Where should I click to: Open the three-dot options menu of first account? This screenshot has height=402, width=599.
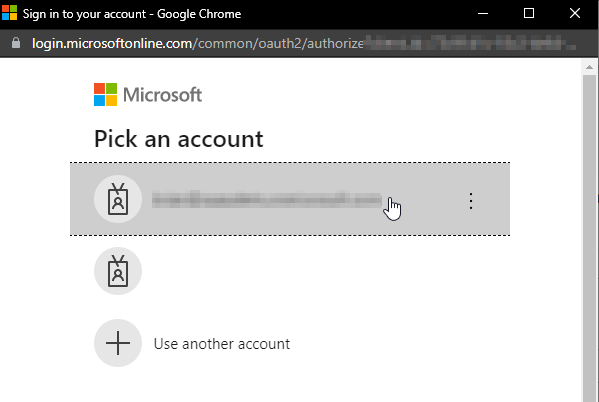click(x=471, y=201)
